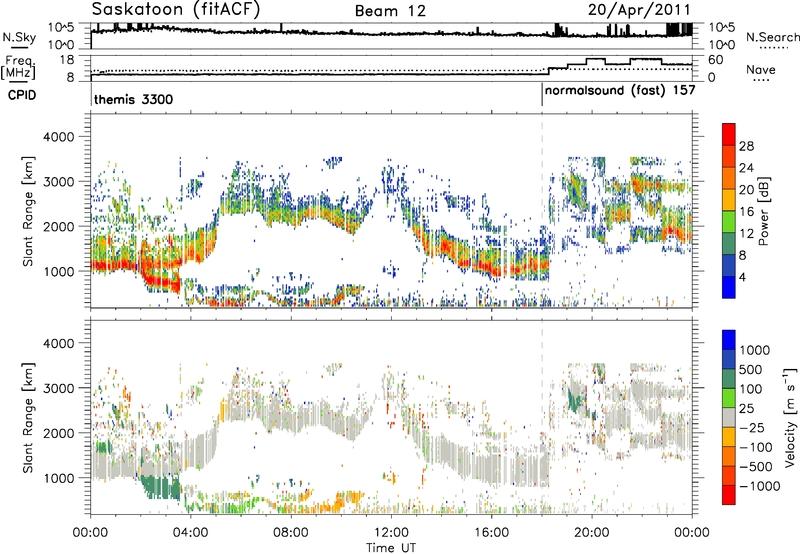Click power colorbar value '16'

(x=746, y=212)
